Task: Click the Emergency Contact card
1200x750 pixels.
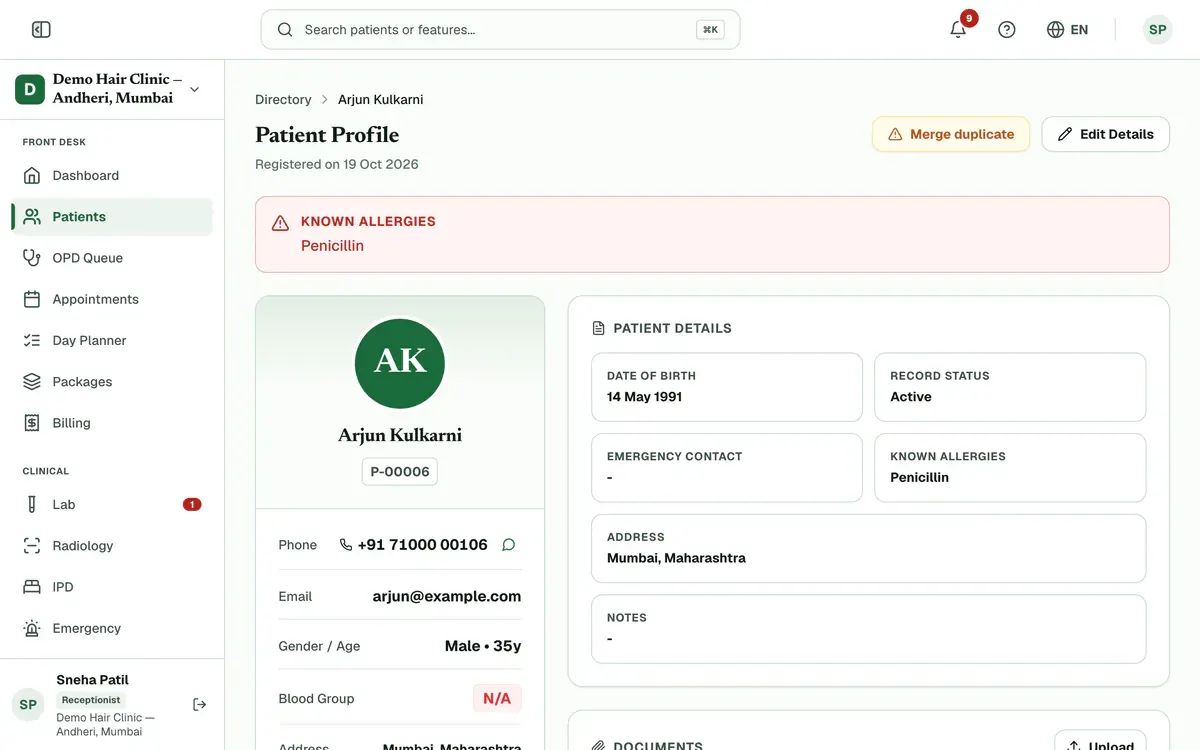Action: tap(727, 468)
